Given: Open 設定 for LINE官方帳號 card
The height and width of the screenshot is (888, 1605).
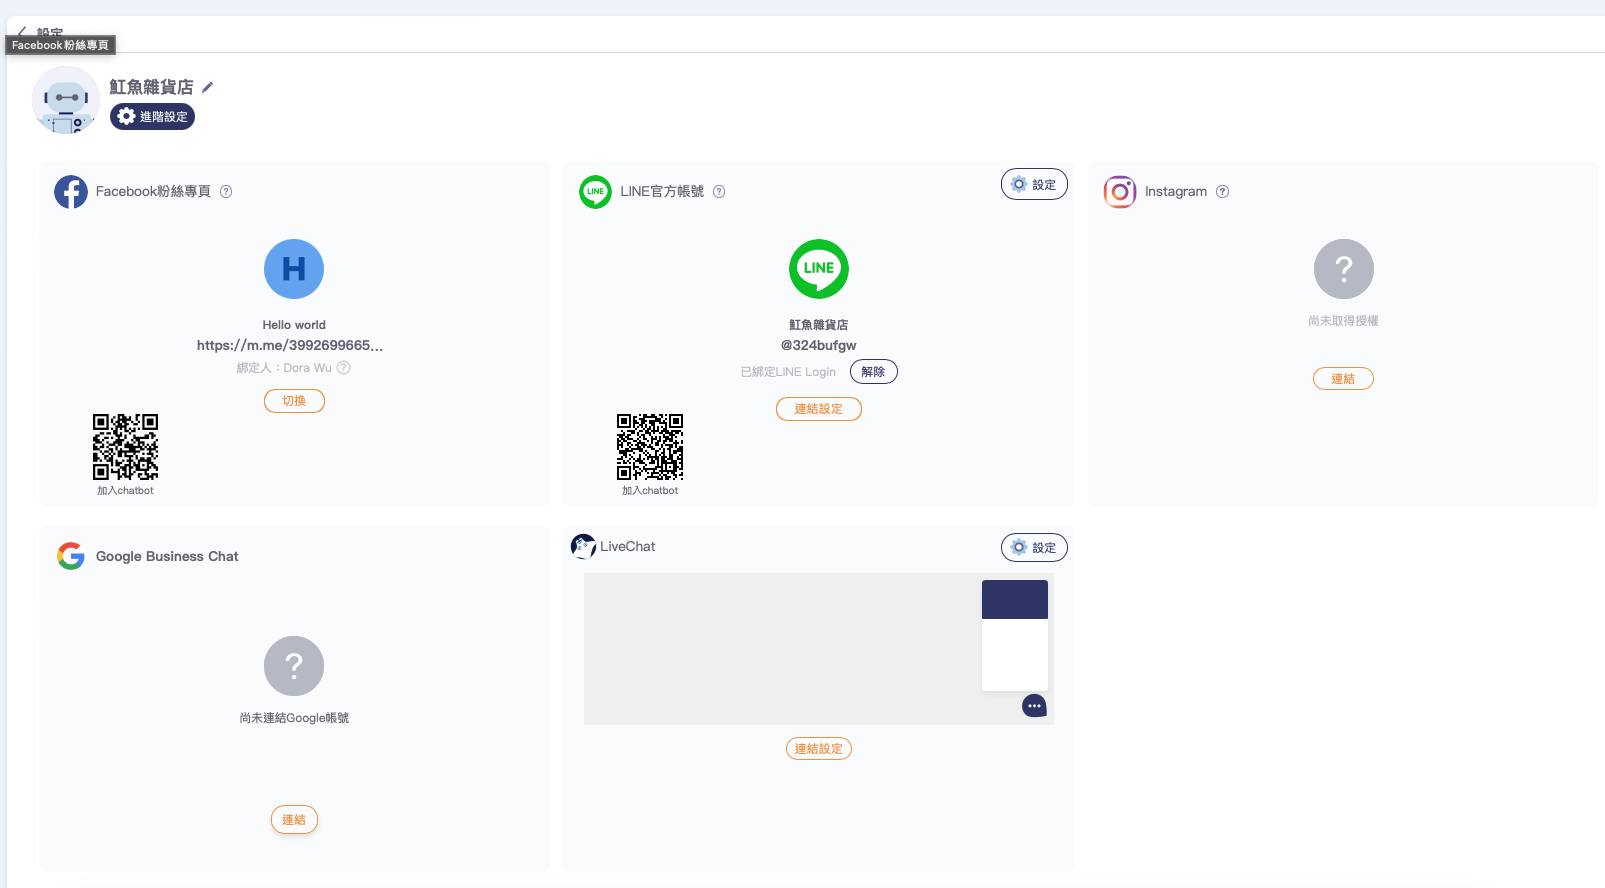Looking at the screenshot, I should click(x=1034, y=185).
